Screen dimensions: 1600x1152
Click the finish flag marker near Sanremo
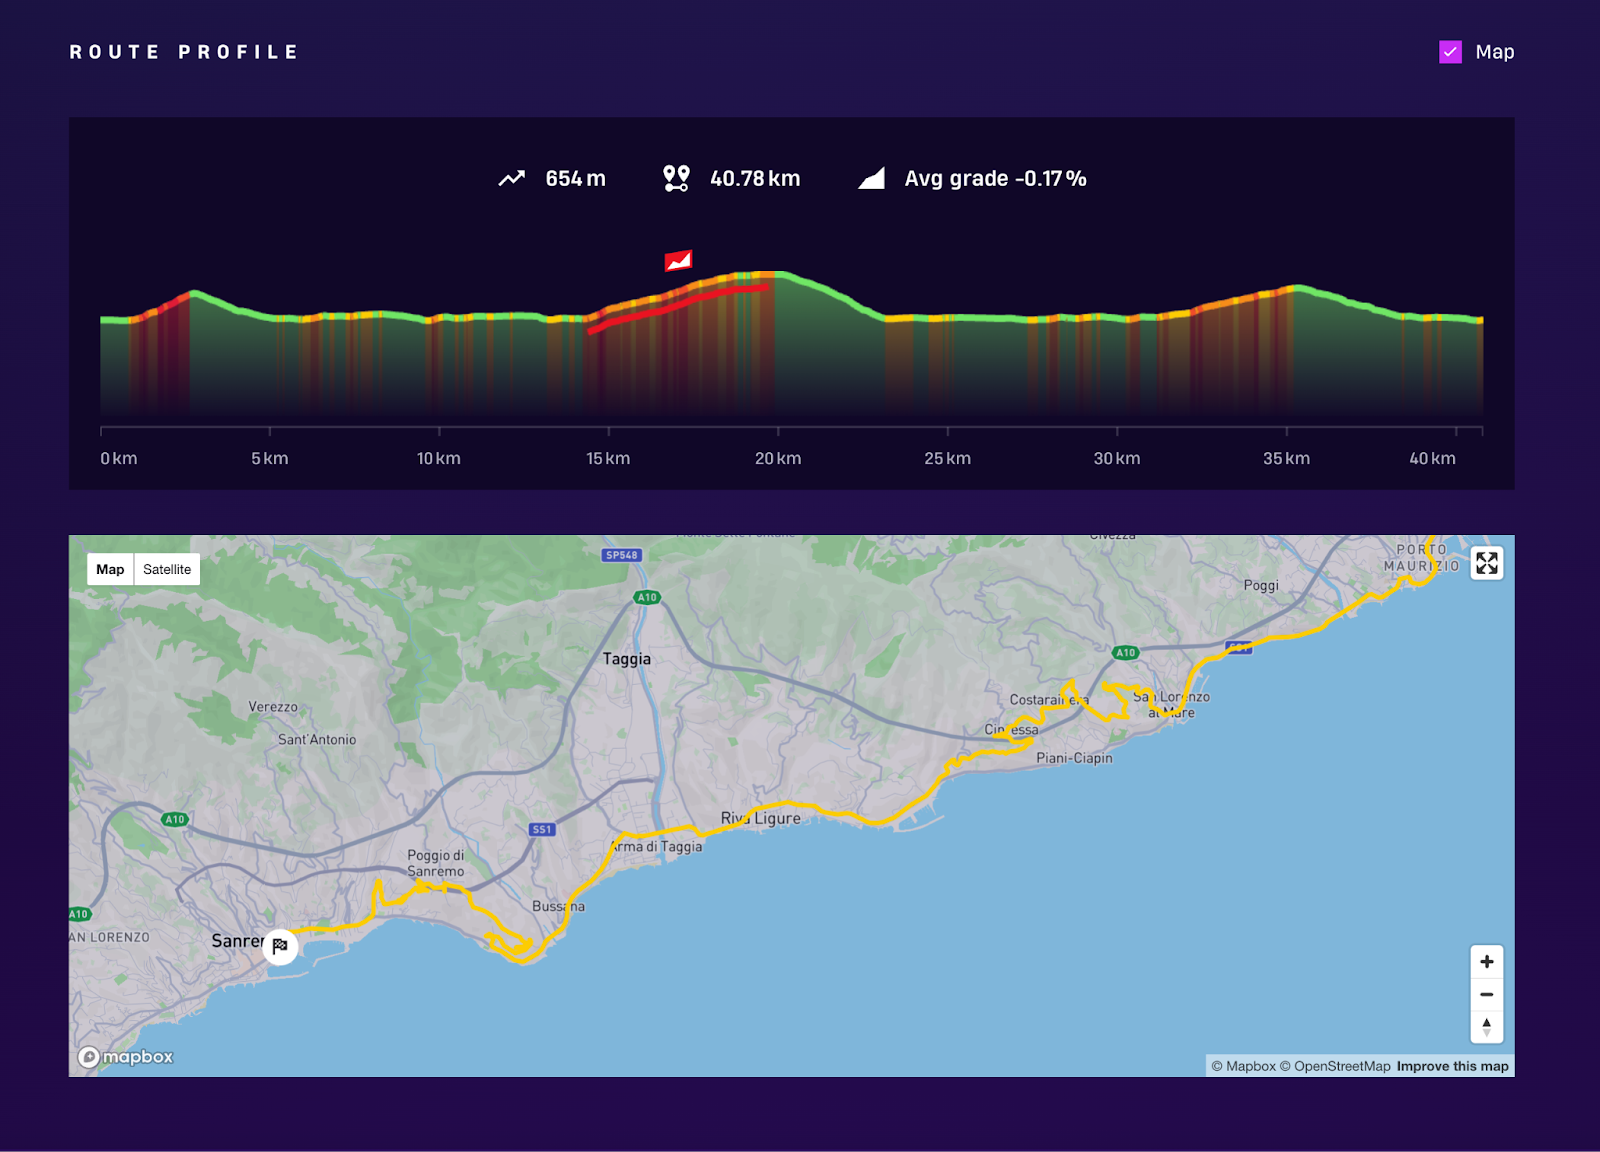[x=278, y=944]
